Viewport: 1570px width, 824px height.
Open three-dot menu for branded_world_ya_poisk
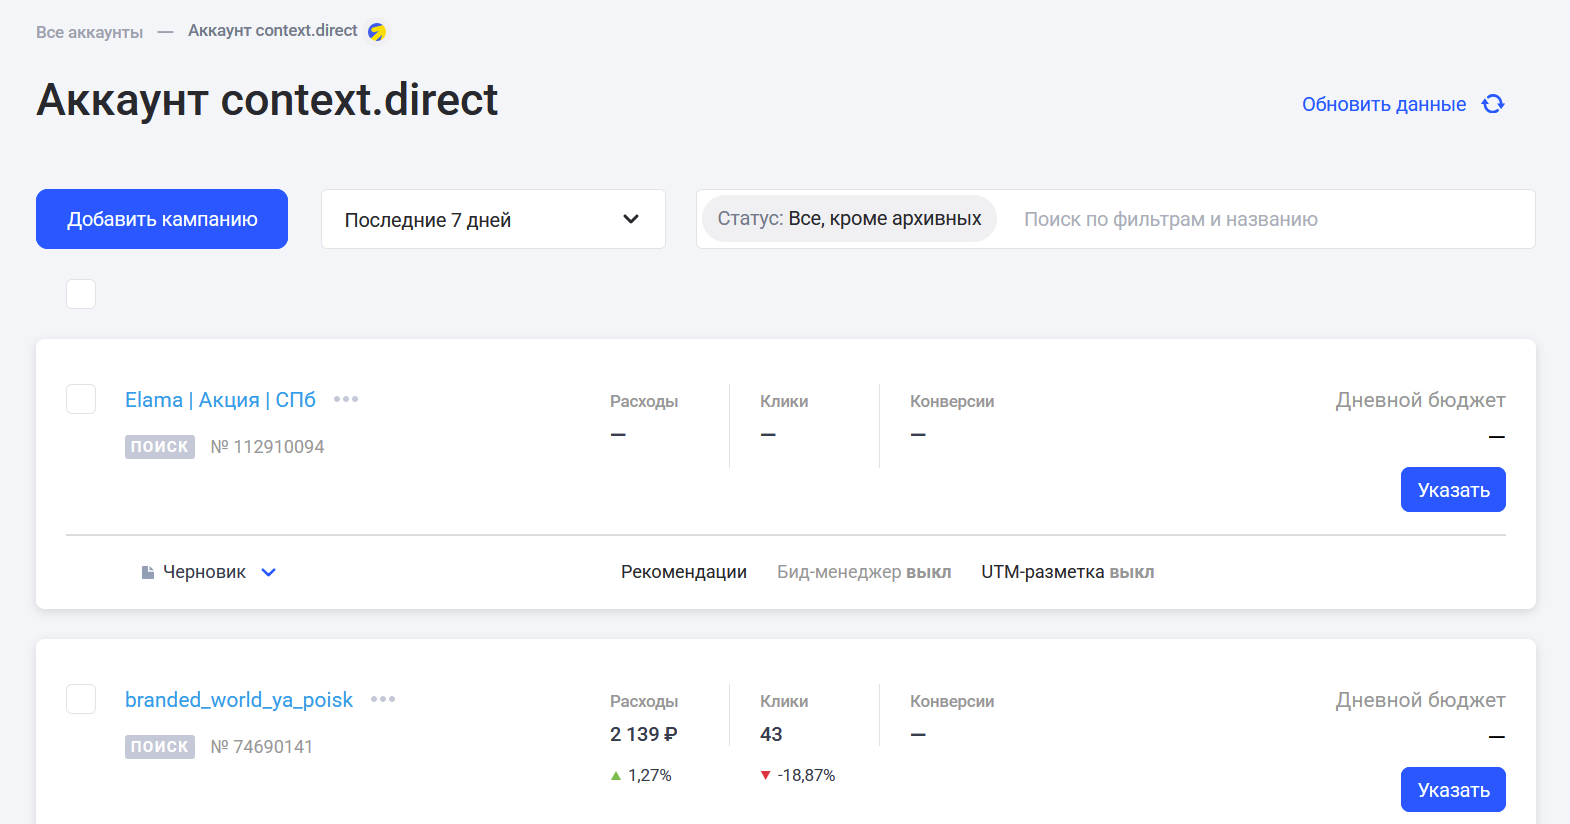click(x=383, y=699)
